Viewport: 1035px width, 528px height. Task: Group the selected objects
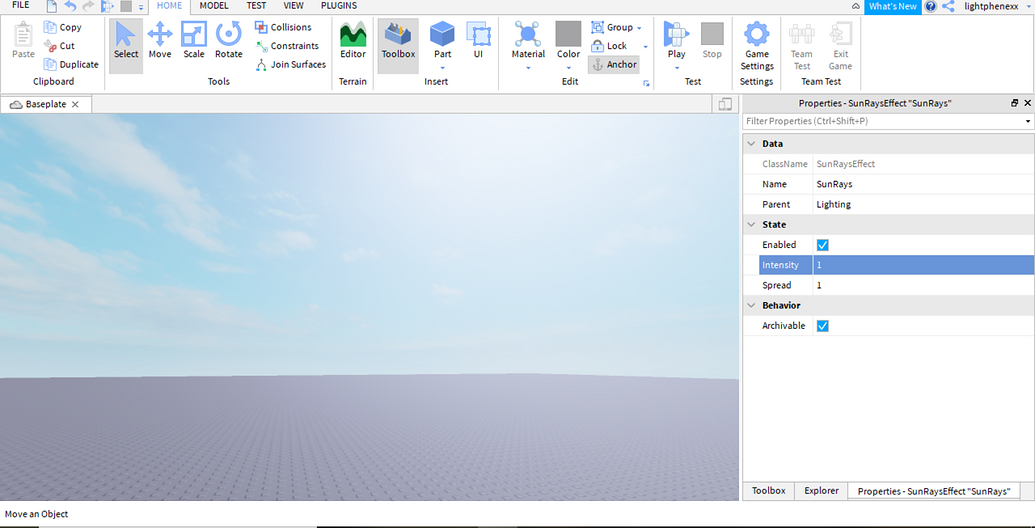click(x=612, y=27)
